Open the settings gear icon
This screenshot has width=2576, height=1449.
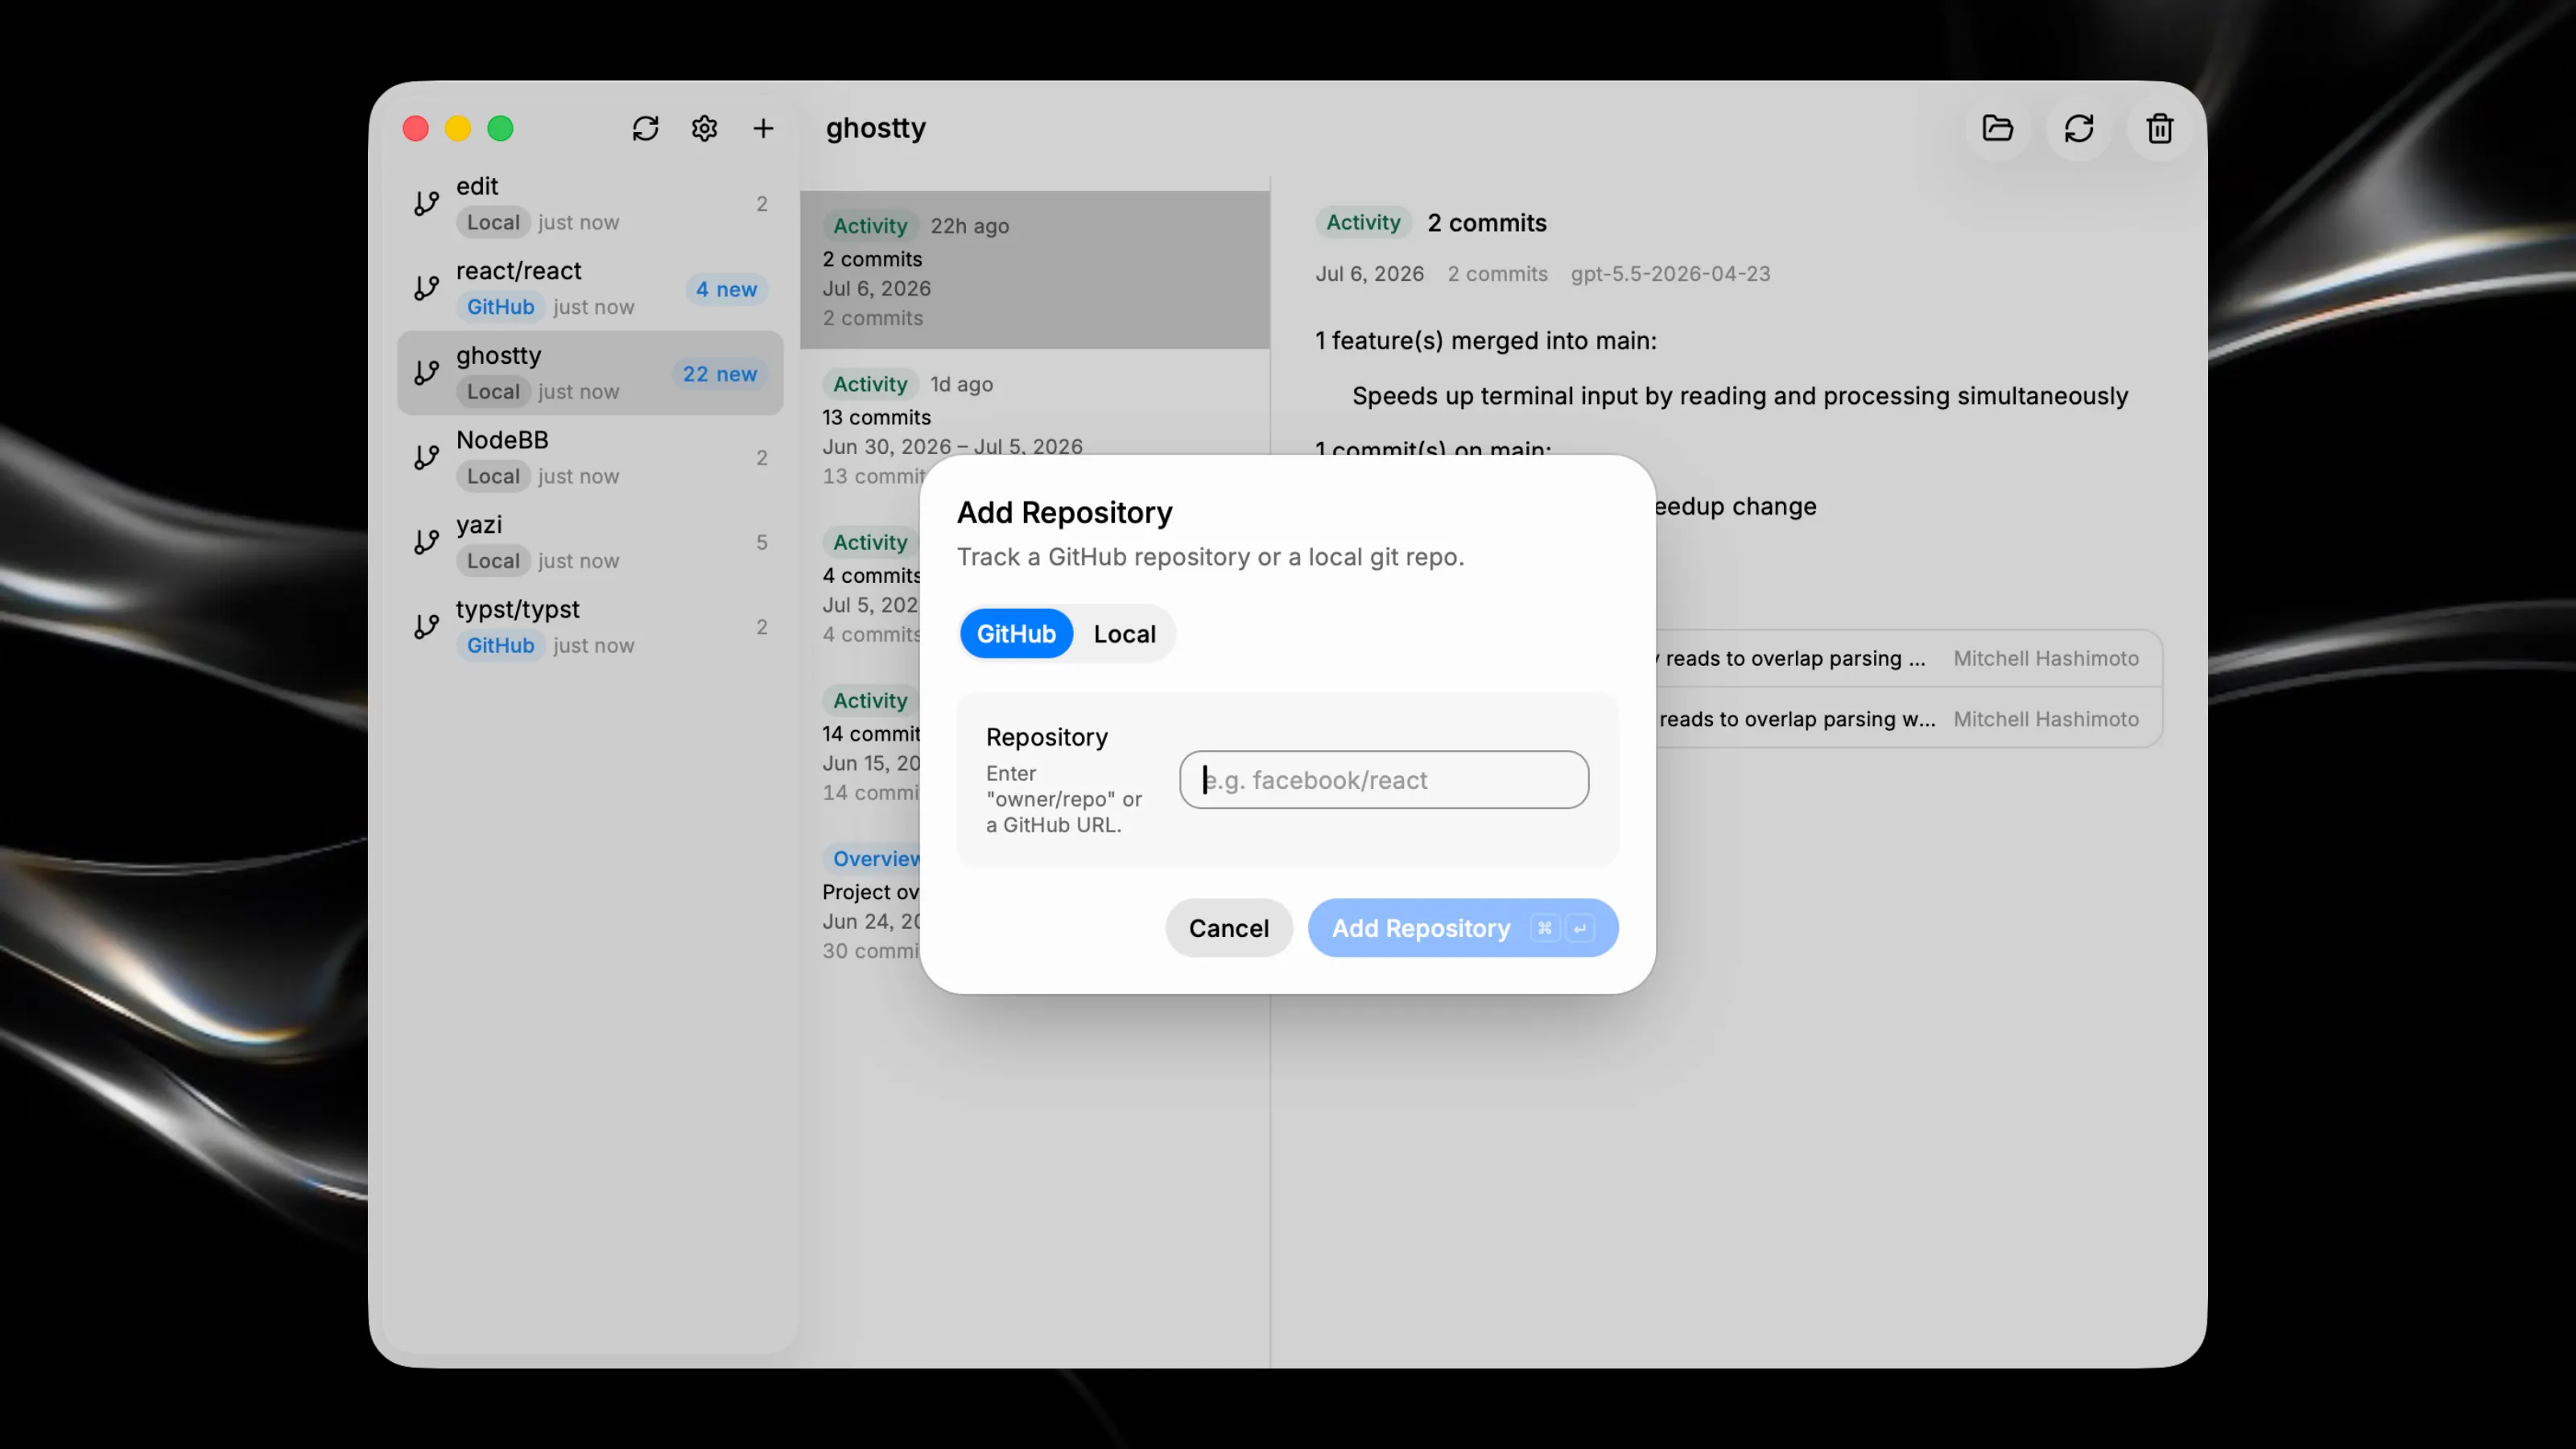click(x=704, y=128)
